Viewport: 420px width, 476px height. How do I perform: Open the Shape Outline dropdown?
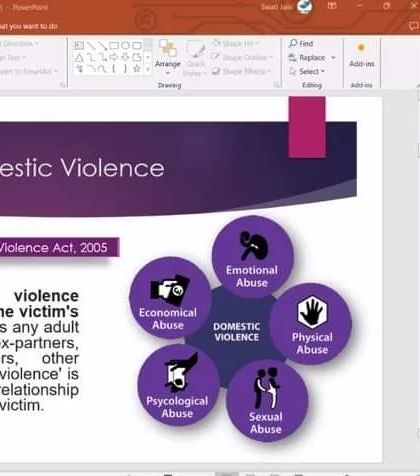tap(242, 57)
